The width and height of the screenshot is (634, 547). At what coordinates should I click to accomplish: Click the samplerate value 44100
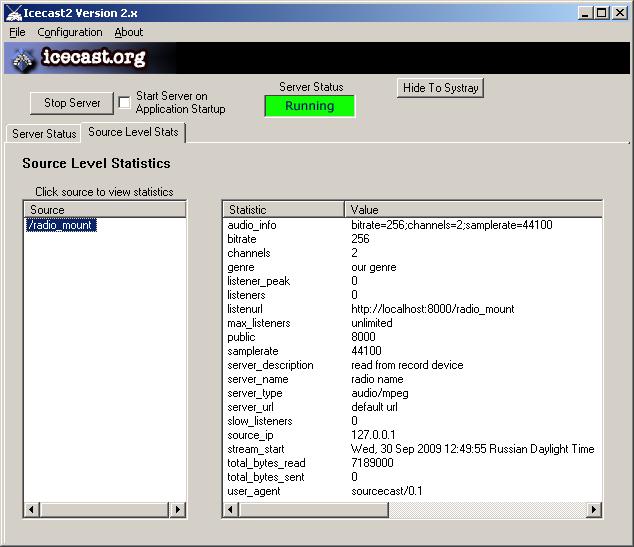tap(366, 351)
